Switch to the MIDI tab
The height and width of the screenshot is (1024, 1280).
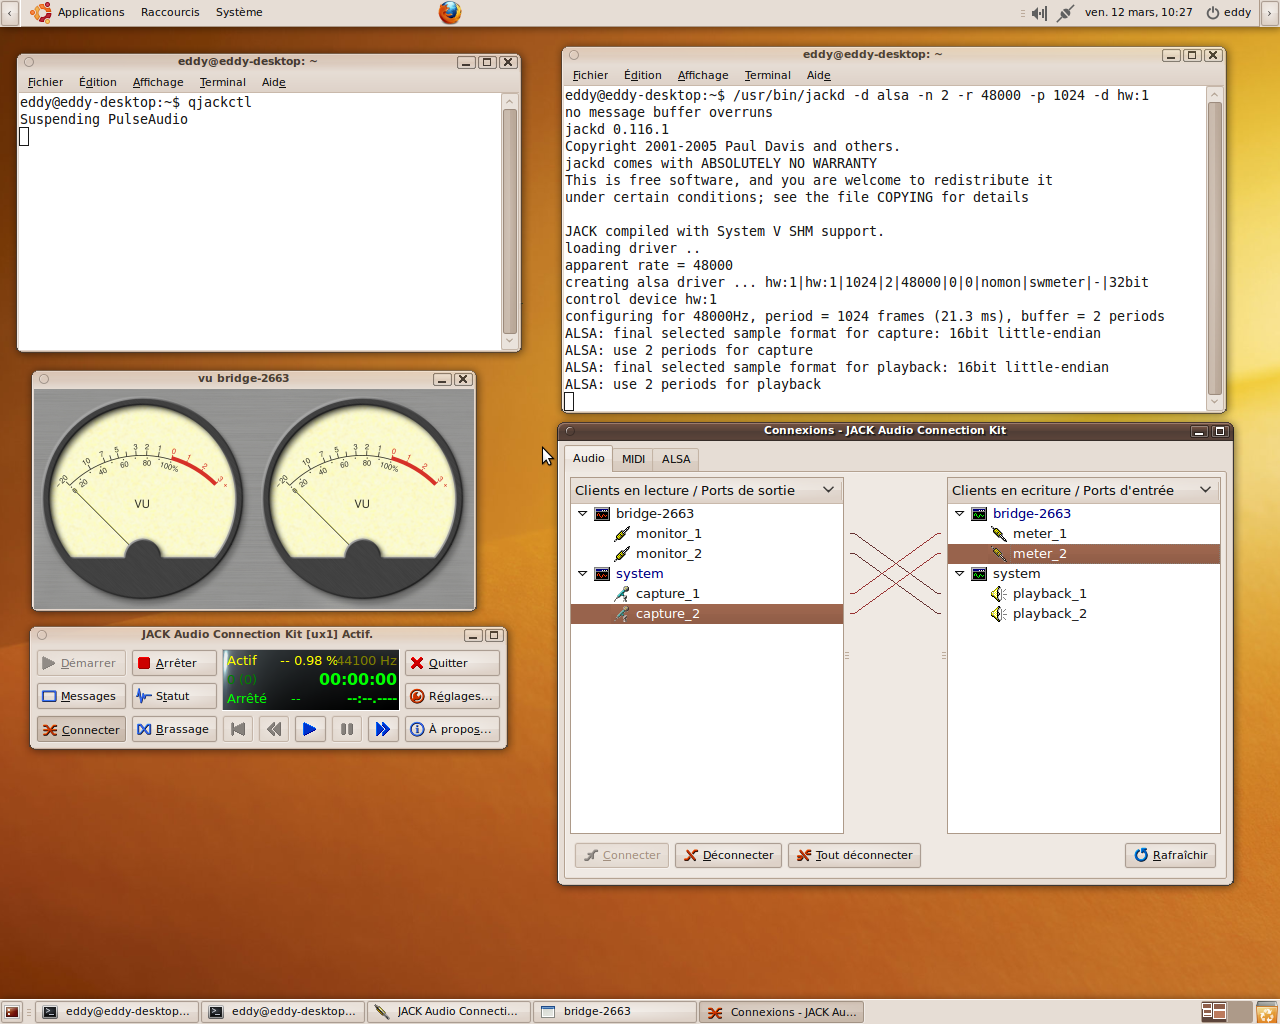click(633, 459)
